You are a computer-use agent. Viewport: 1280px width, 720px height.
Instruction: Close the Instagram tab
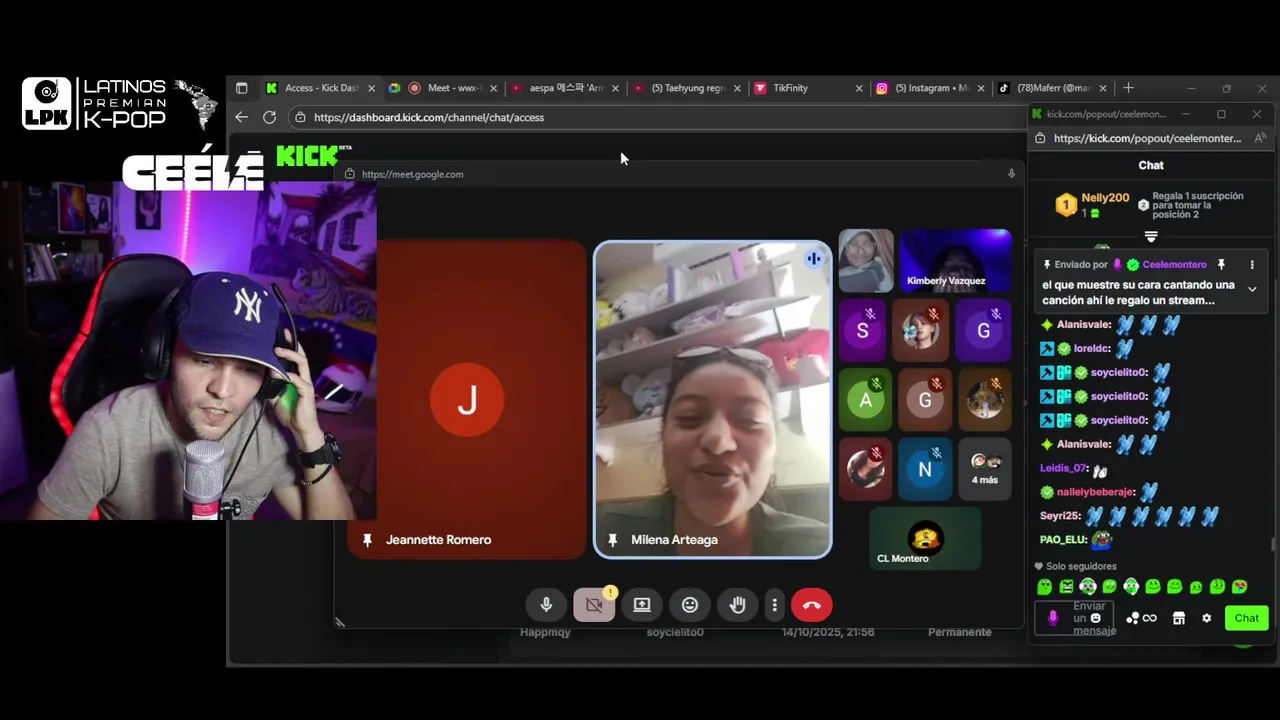click(x=981, y=88)
